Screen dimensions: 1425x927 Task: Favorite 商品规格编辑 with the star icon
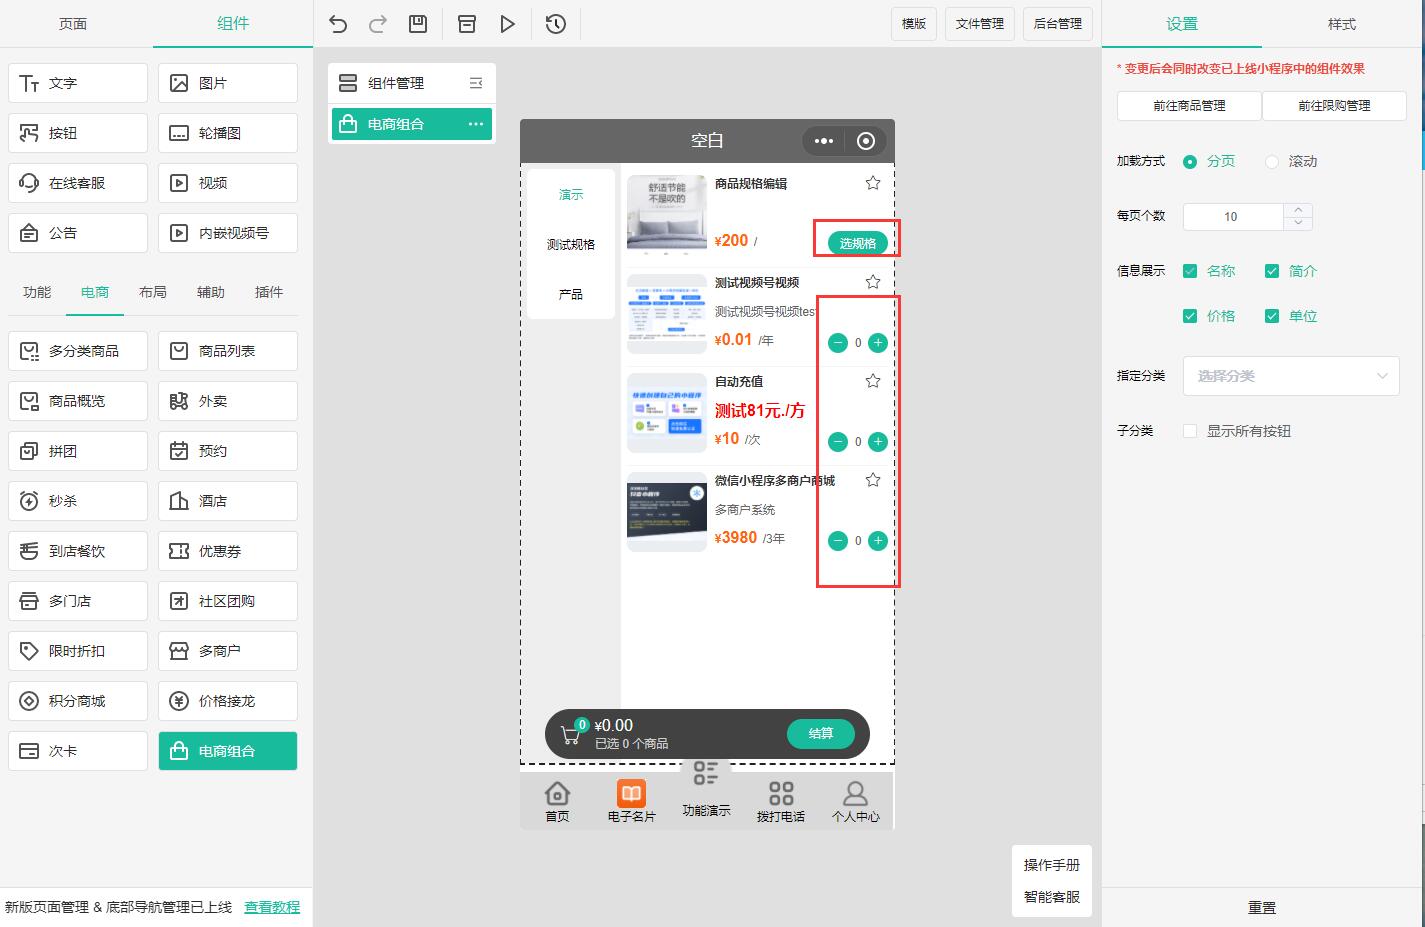click(873, 183)
